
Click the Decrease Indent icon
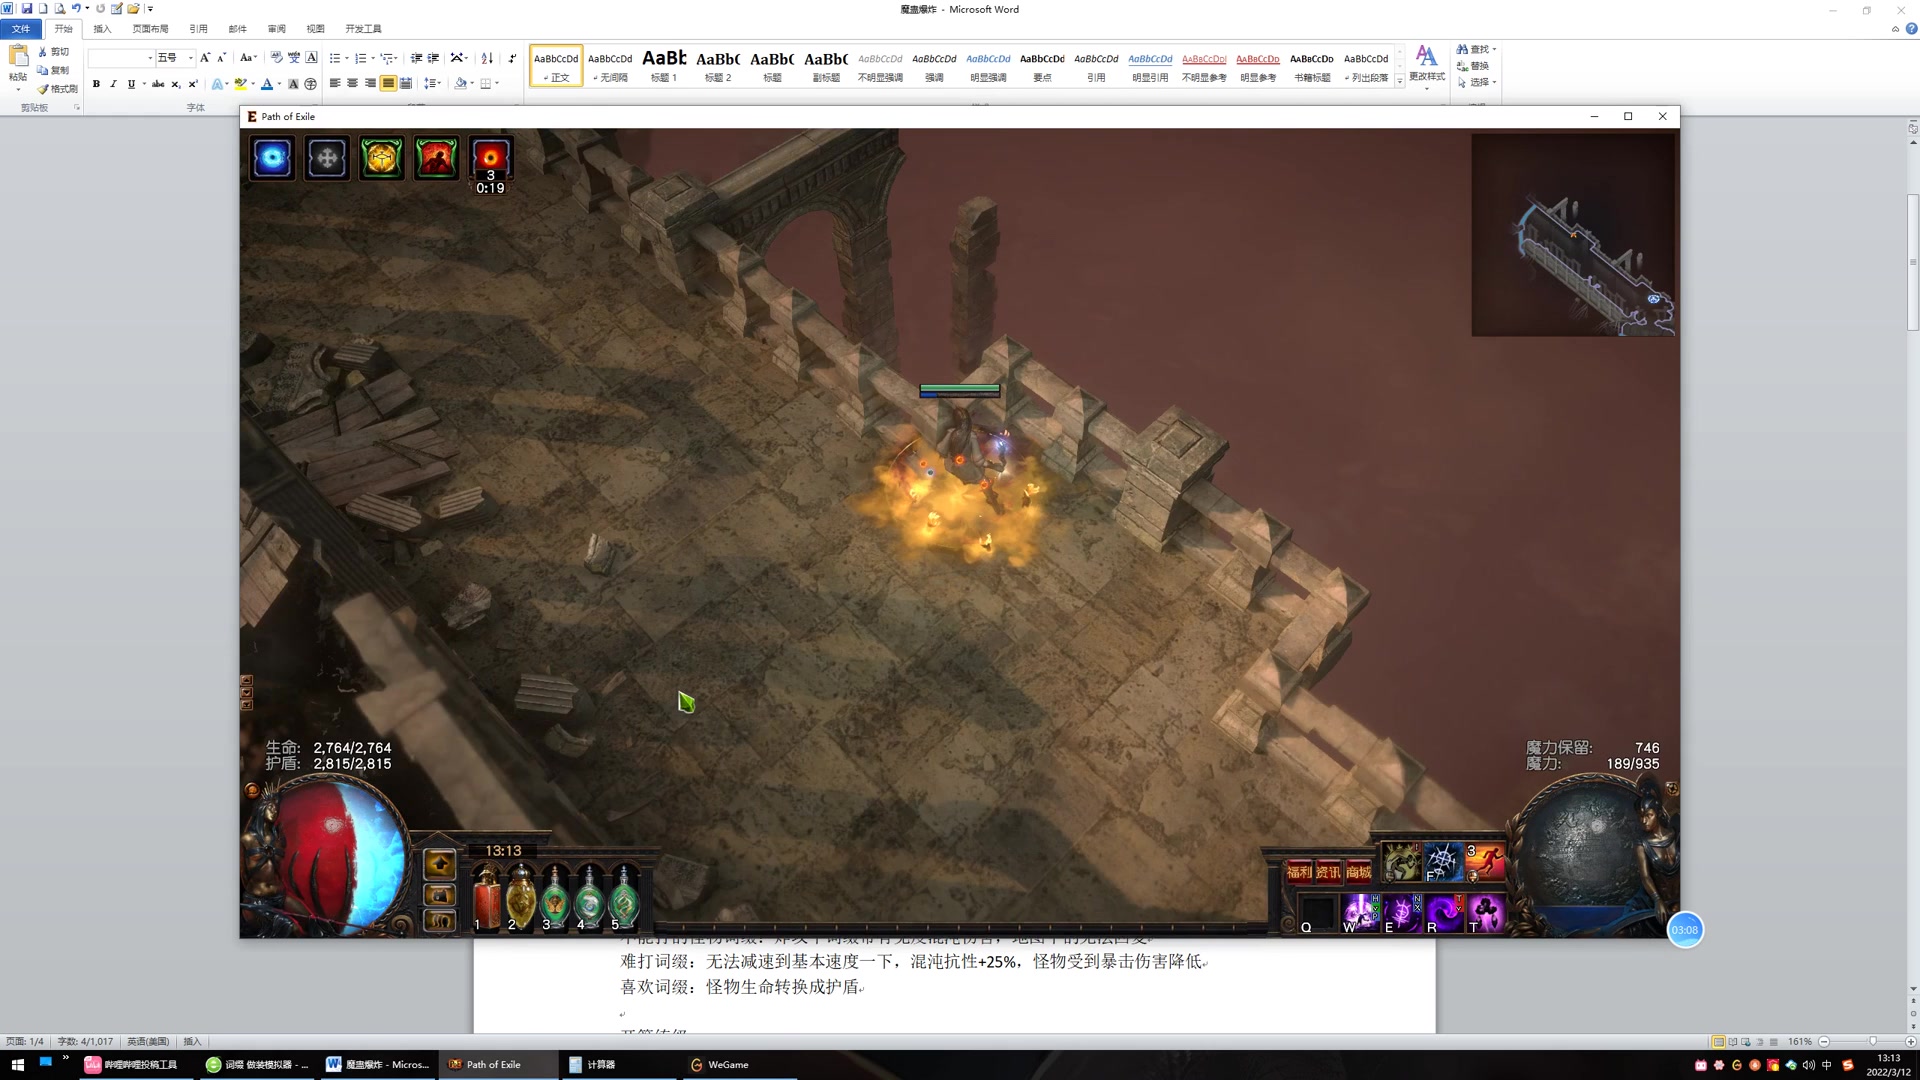pos(416,58)
